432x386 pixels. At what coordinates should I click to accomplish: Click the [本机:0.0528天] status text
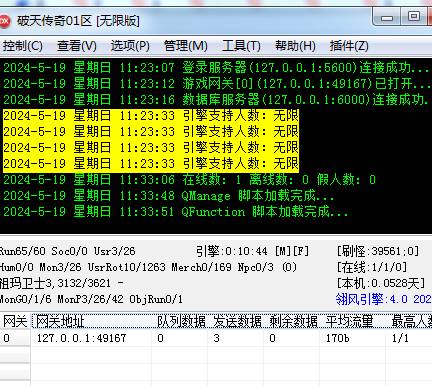[381, 283]
